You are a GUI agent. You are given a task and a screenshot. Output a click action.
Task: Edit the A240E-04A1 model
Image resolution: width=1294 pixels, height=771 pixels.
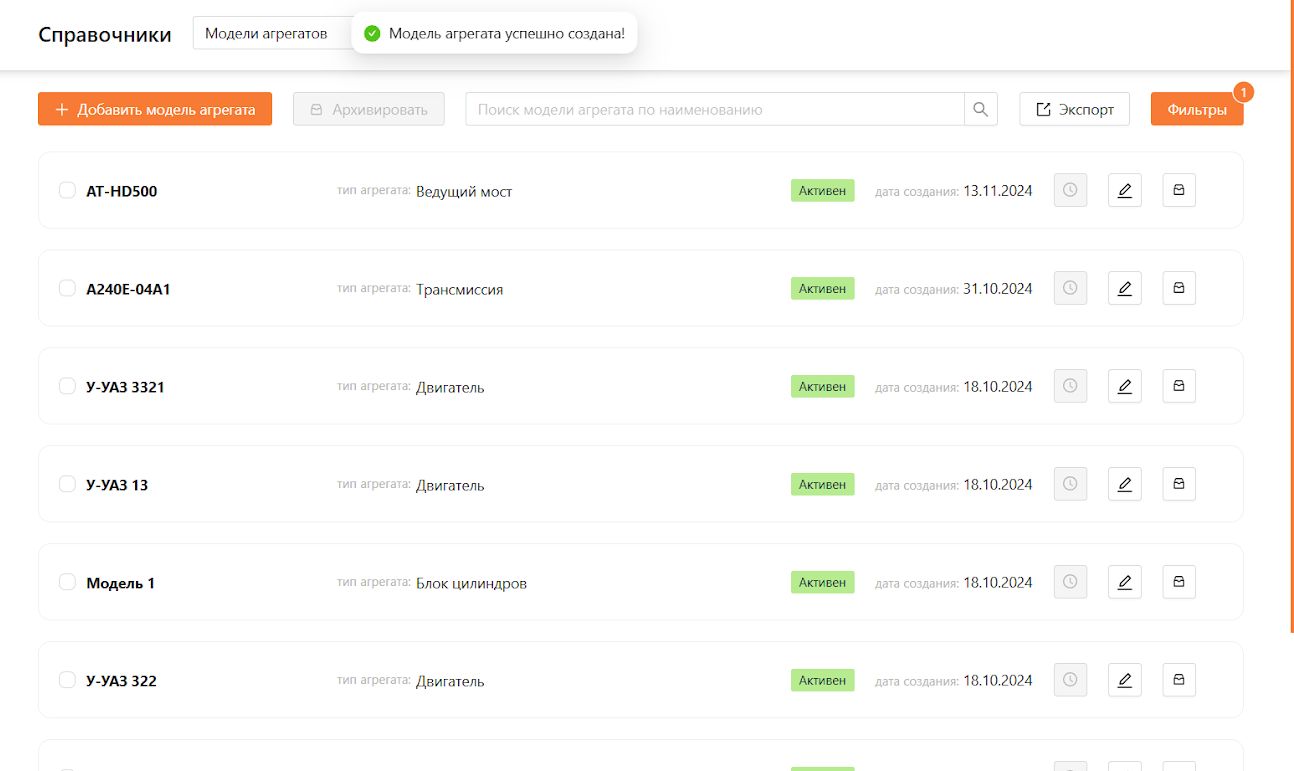[x=1125, y=288]
